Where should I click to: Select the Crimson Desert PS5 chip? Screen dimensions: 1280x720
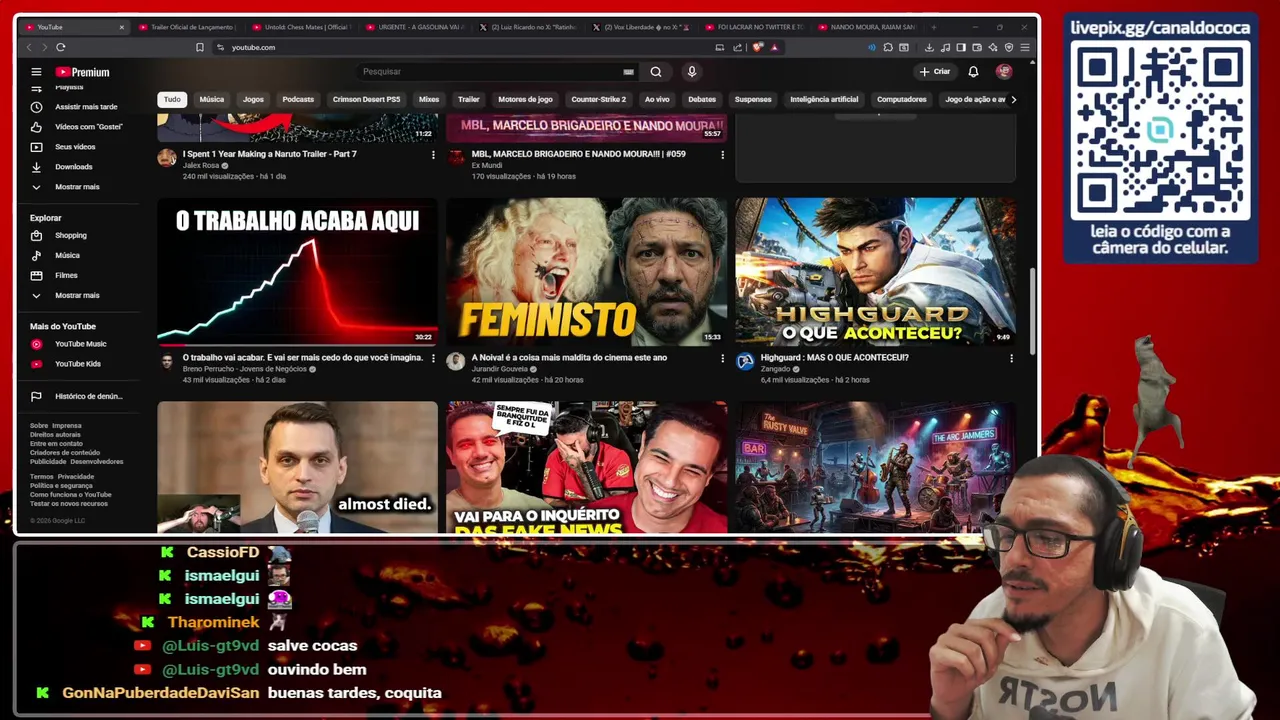366,99
